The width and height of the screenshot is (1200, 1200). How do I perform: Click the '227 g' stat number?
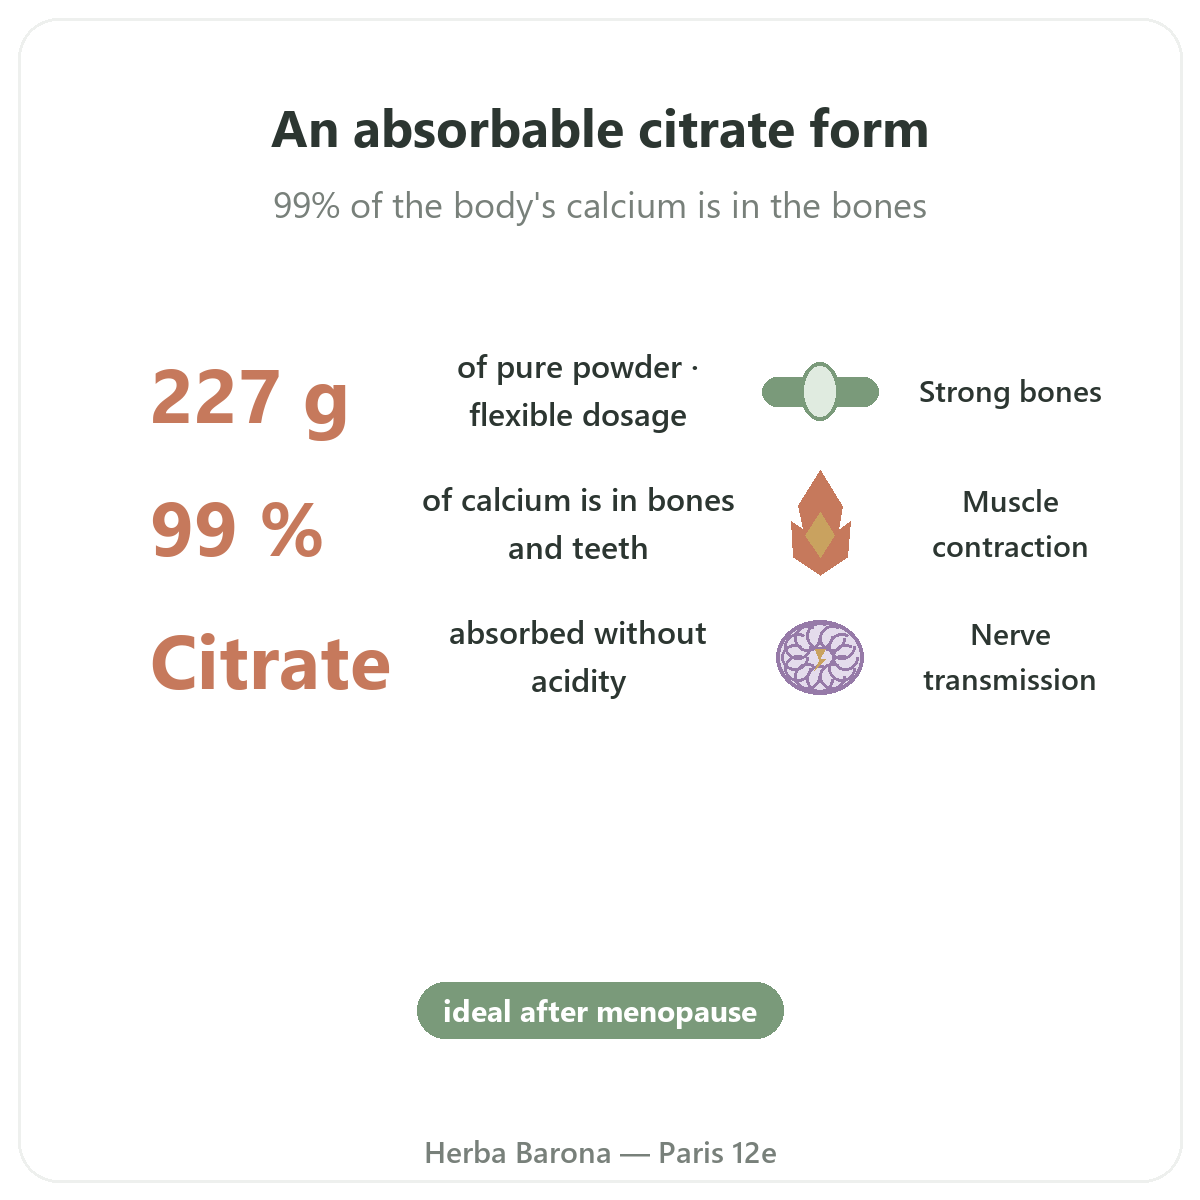click(x=249, y=397)
